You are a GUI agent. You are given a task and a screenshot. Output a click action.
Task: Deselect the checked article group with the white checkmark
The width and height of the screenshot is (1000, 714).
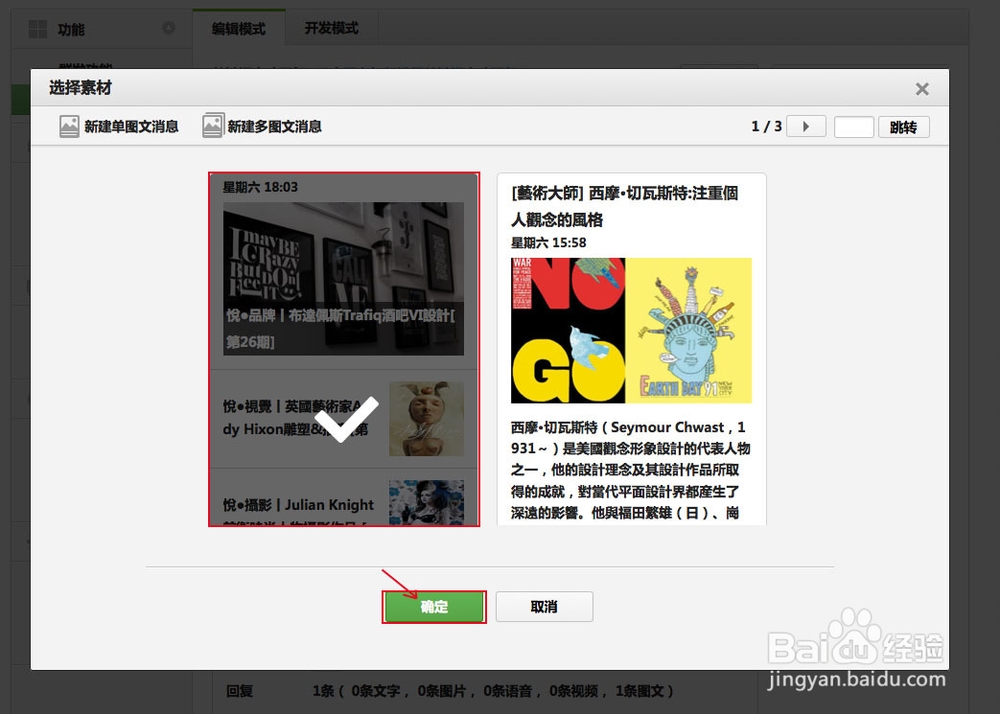(x=344, y=423)
